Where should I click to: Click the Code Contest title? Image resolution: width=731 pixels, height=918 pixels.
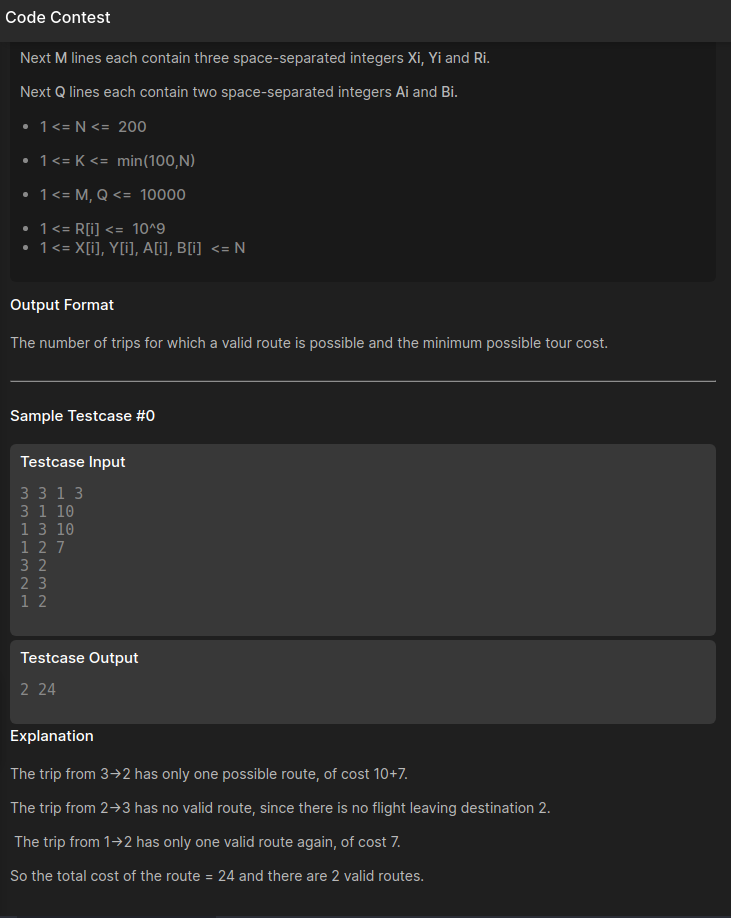pos(58,18)
